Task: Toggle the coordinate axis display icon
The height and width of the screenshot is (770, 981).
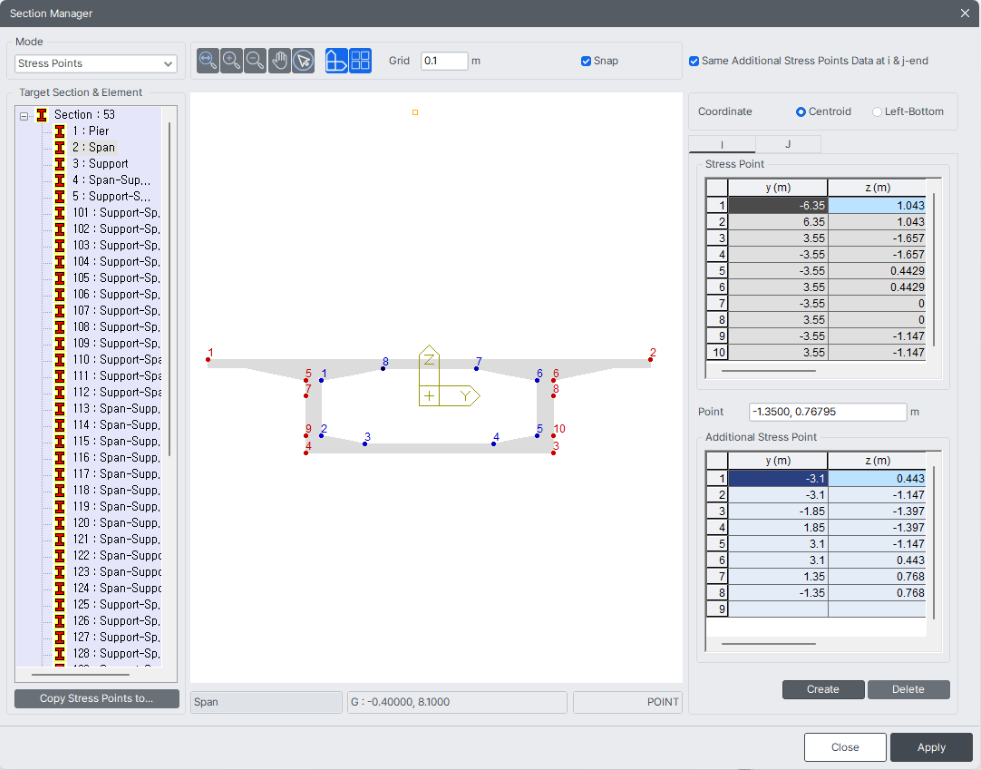Action: click(x=337, y=61)
